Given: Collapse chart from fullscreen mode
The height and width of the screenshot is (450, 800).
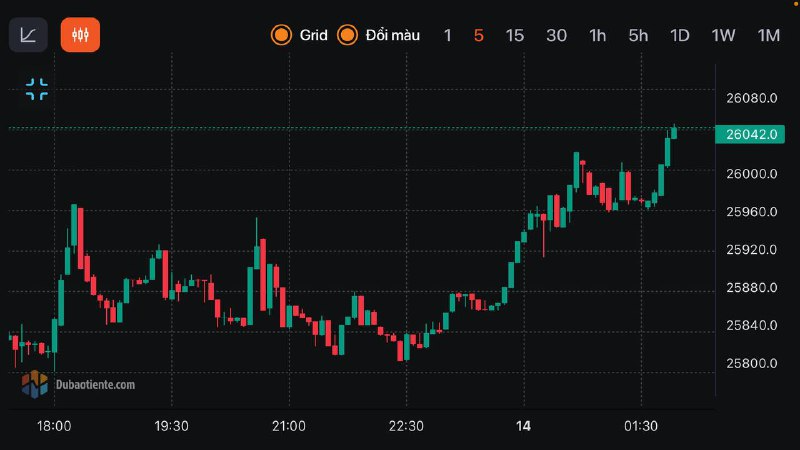Looking at the screenshot, I should click(37, 89).
